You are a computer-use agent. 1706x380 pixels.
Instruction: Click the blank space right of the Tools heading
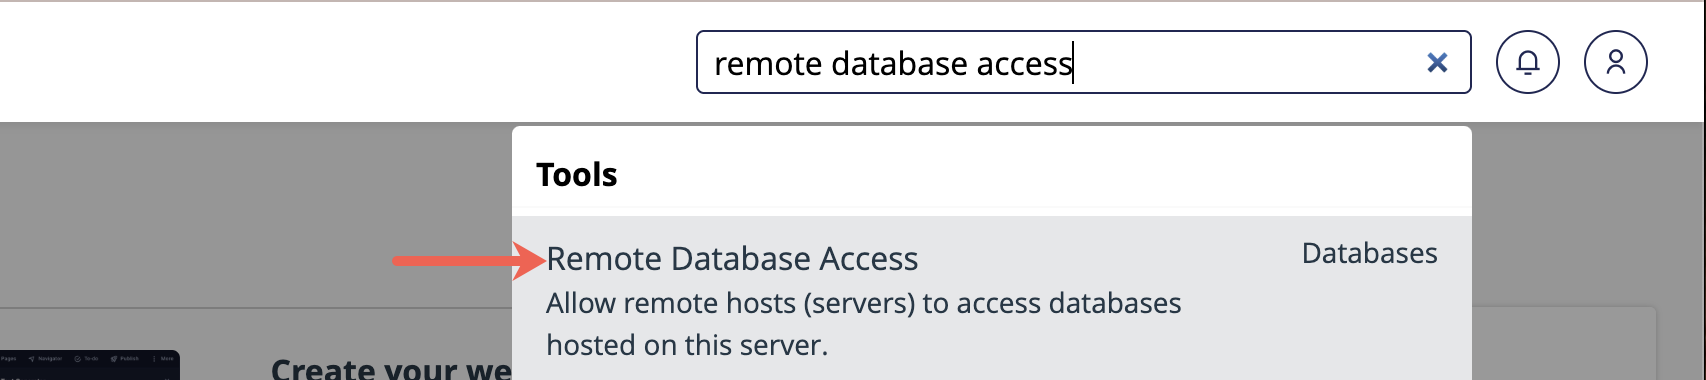coord(1040,174)
